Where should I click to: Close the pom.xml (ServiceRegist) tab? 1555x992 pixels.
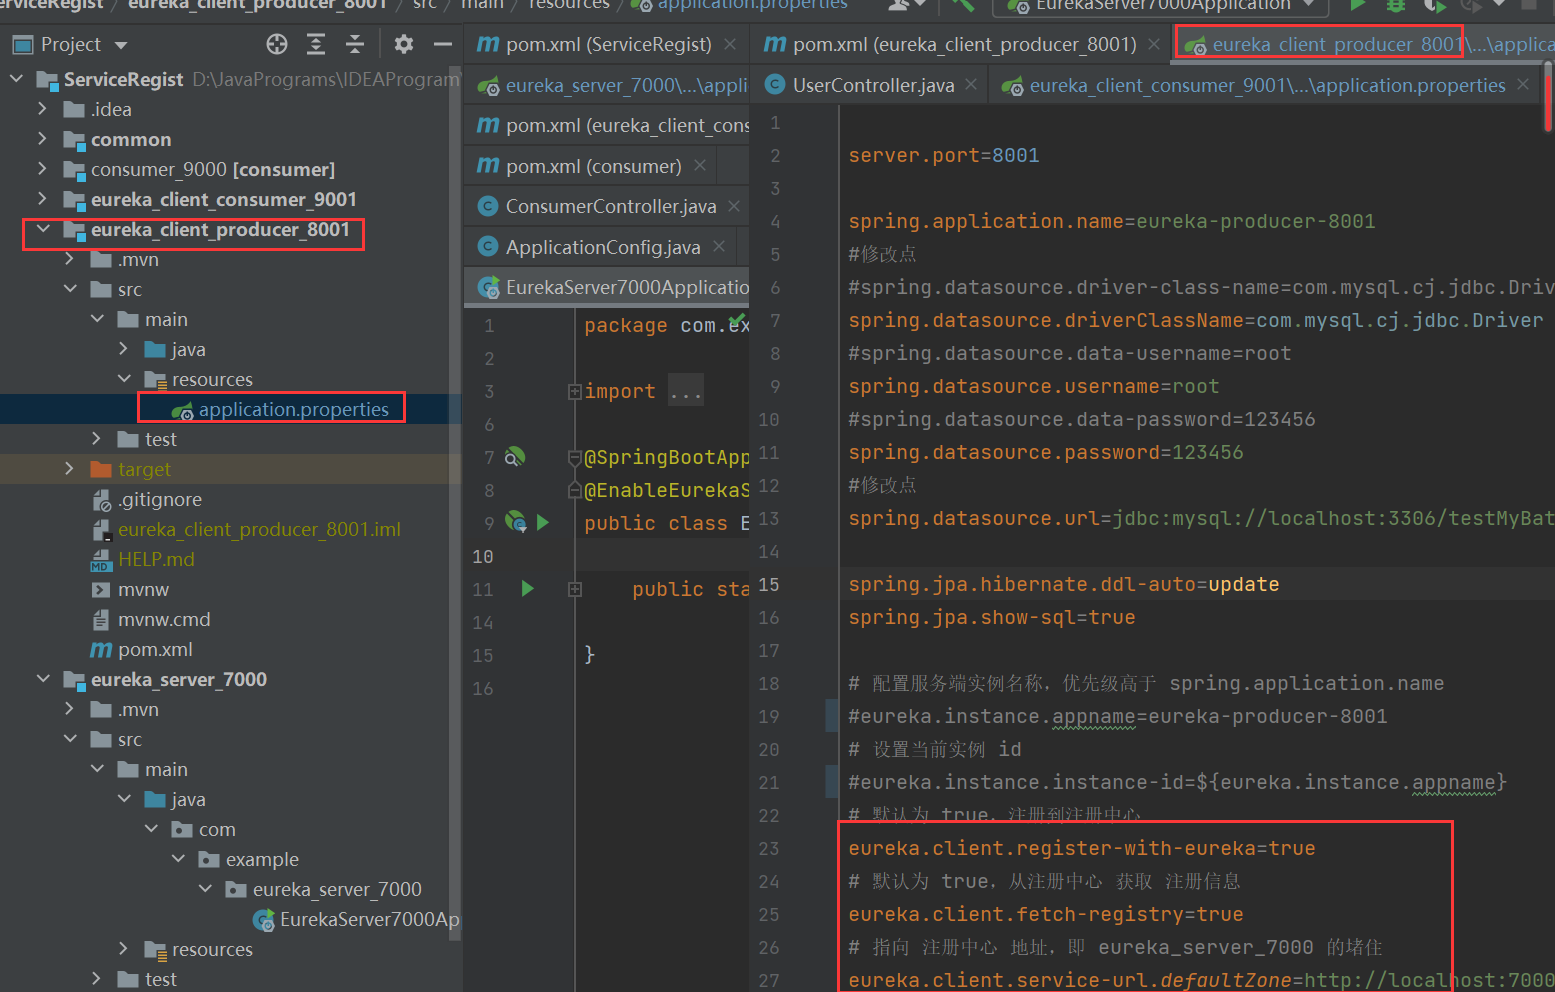730,44
